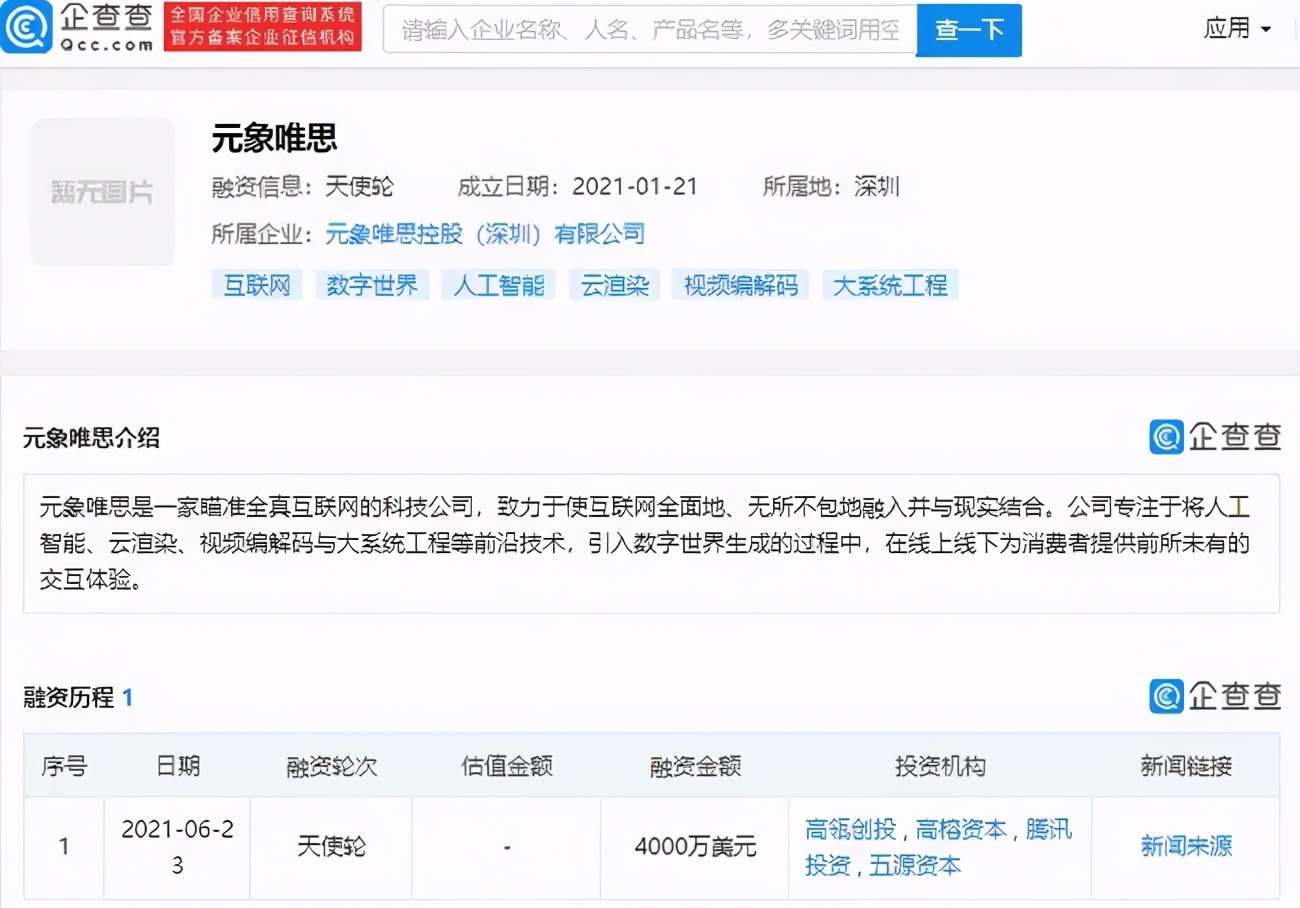Viewport: 1300px width, 908px height.
Task: Click the 视频编解码 tag
Action: pyautogui.click(x=740, y=285)
